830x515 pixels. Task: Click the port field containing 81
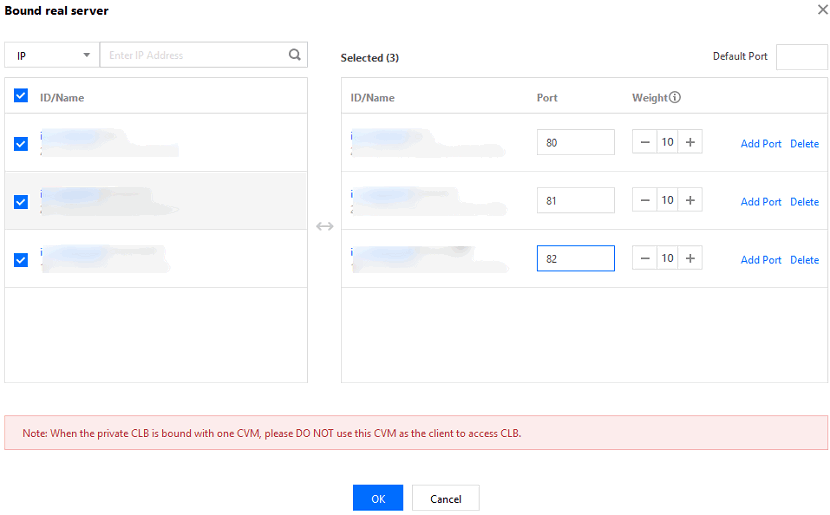[x=575, y=200]
